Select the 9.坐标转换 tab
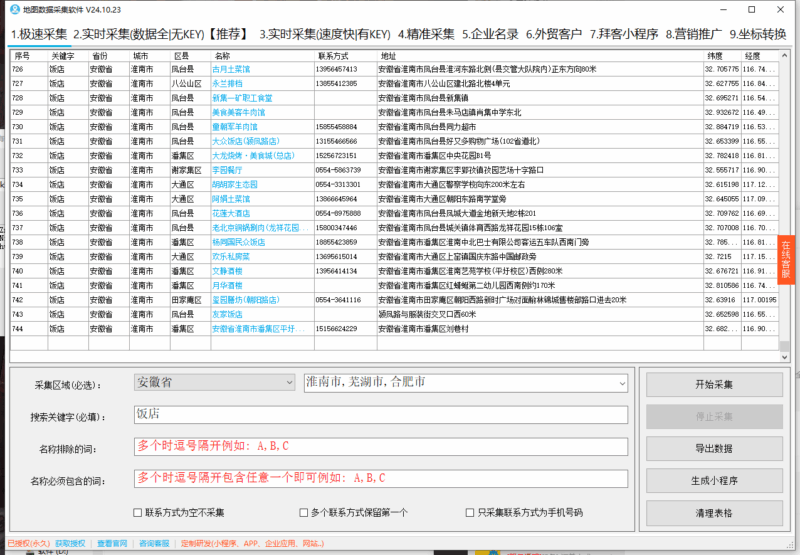Image resolution: width=800 pixels, height=555 pixels. pyautogui.click(x=758, y=34)
